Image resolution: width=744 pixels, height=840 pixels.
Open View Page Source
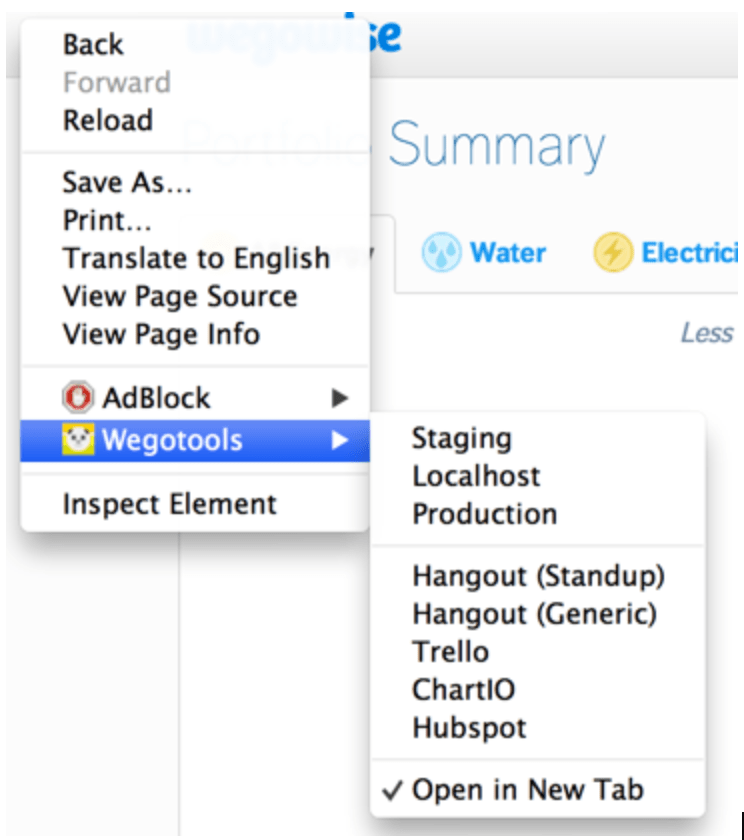[x=179, y=296]
